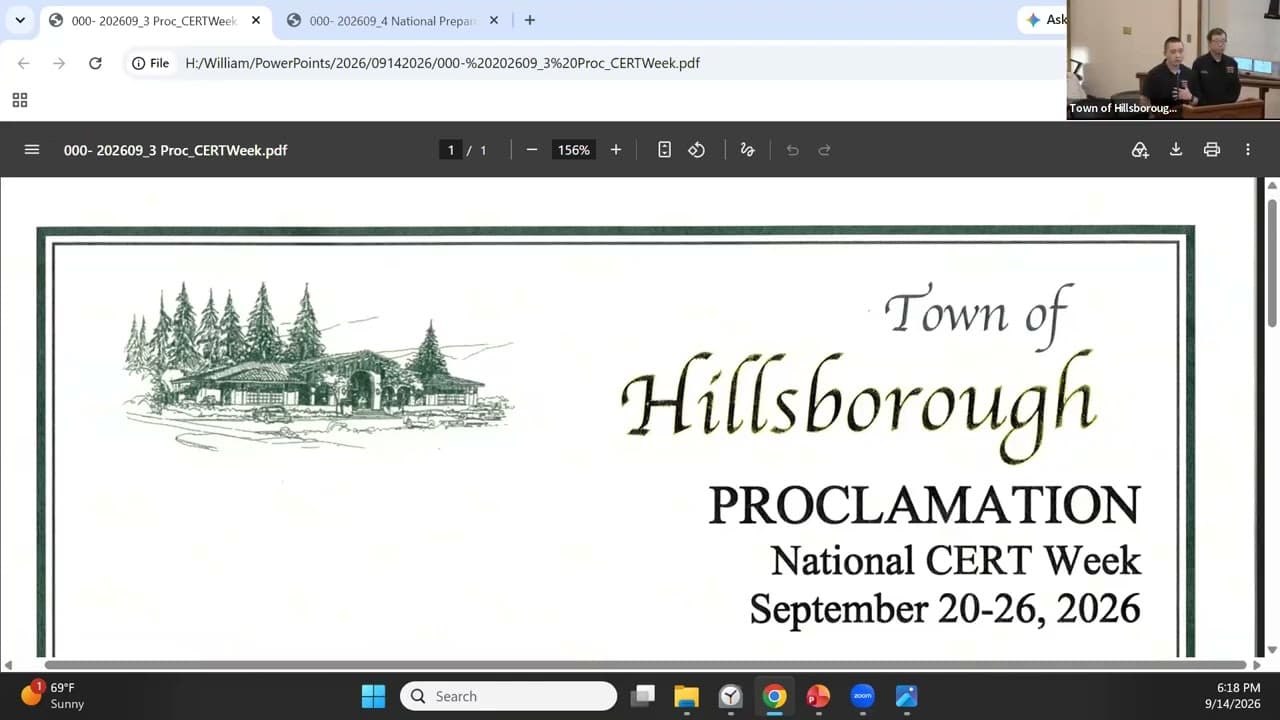The image size is (1280, 720).
Task: Click the address bar file path
Action: tap(442, 63)
